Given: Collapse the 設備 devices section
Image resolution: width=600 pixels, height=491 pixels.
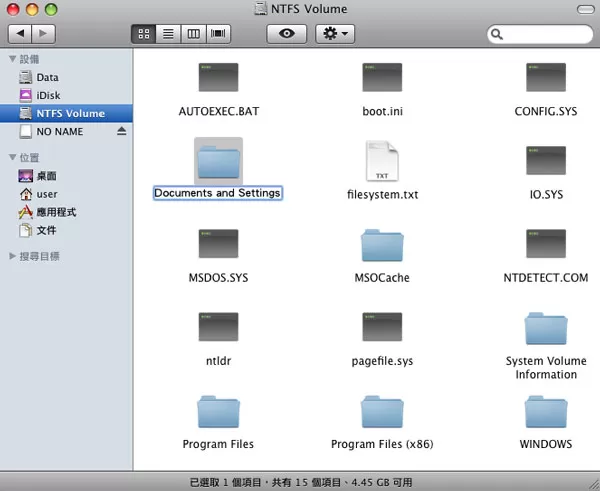Looking at the screenshot, I should [x=13, y=59].
